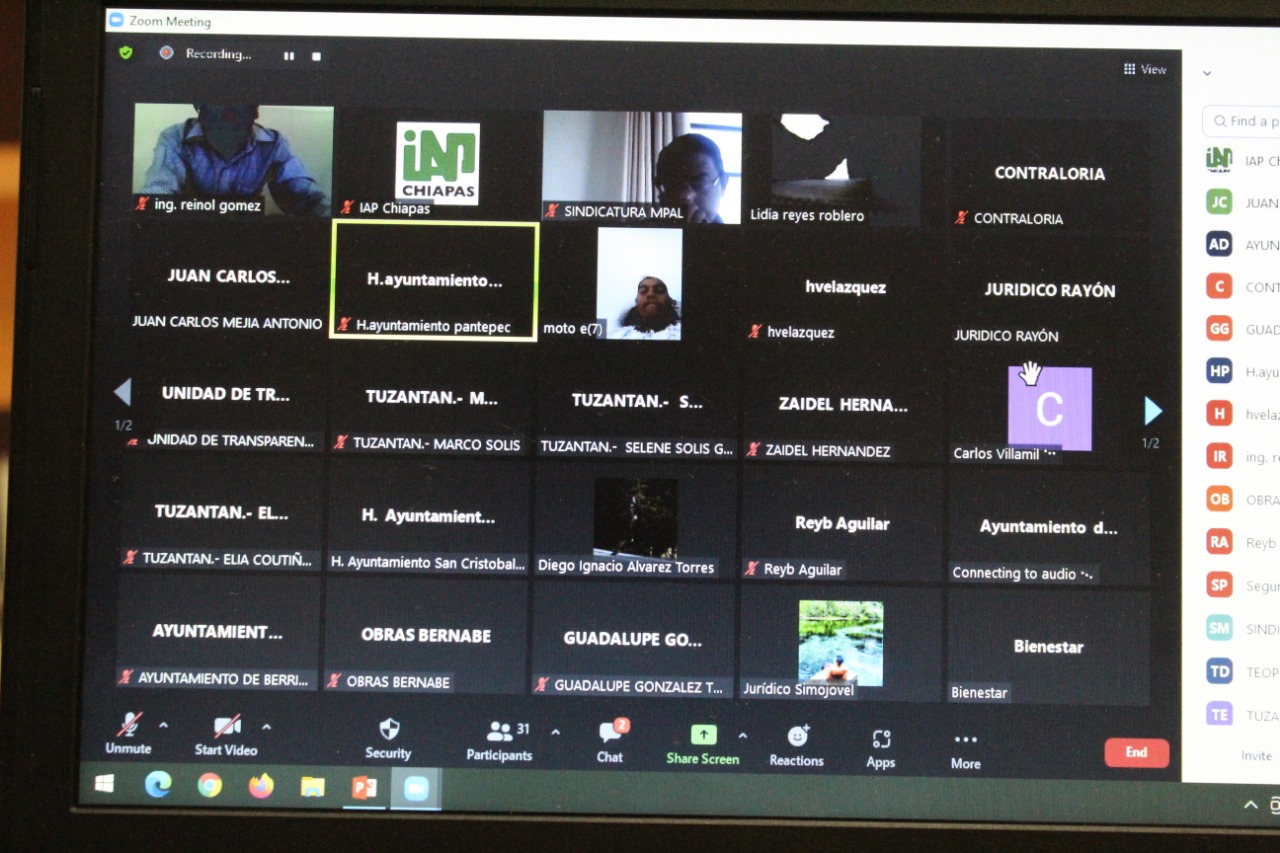Viewport: 1280px width, 853px height.
Task: Select OB avatar in participants list
Action: coord(1218,499)
